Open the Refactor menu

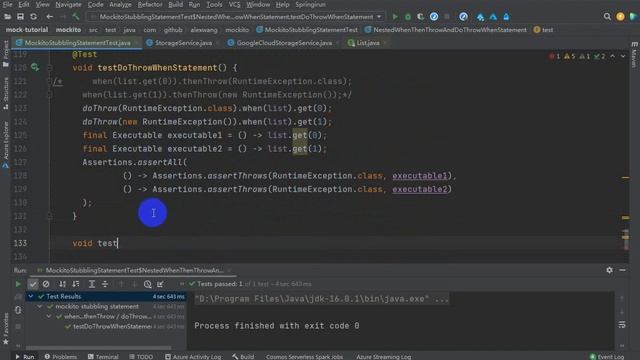click(150, 4)
